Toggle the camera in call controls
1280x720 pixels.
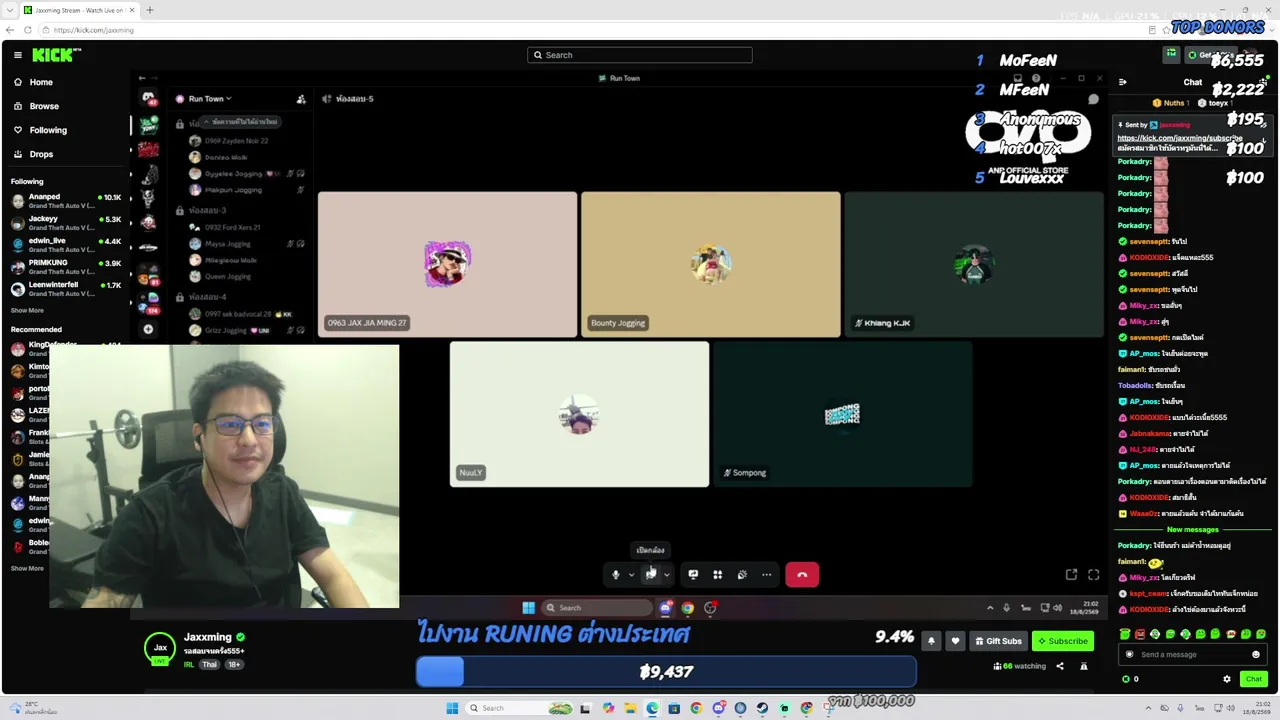tap(651, 575)
